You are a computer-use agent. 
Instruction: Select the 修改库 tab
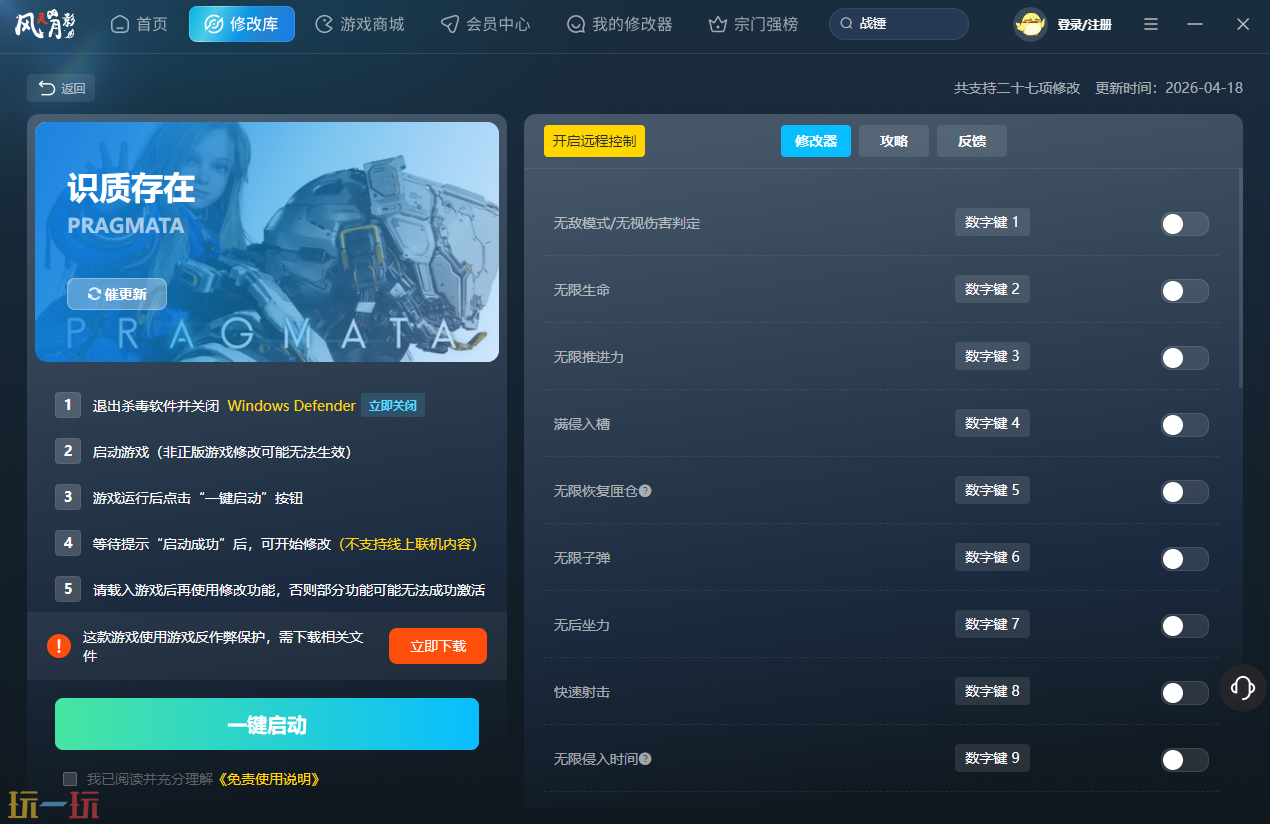[x=242, y=24]
